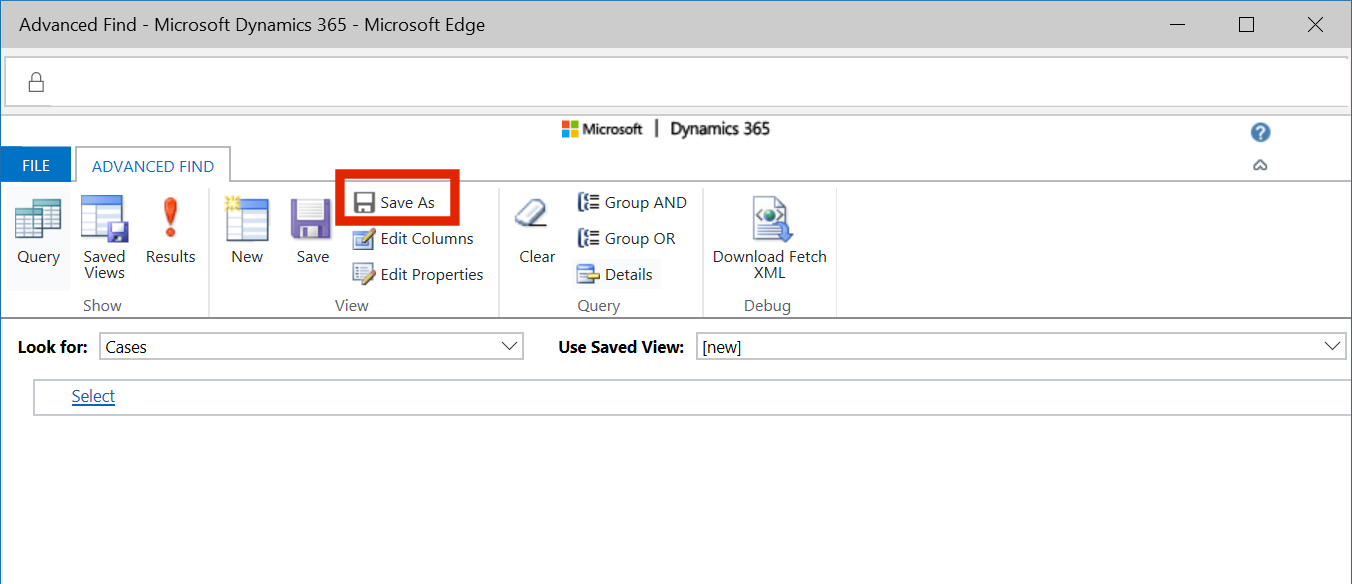Click the lock icon in address bar
Image resolution: width=1352 pixels, height=584 pixels.
36,82
